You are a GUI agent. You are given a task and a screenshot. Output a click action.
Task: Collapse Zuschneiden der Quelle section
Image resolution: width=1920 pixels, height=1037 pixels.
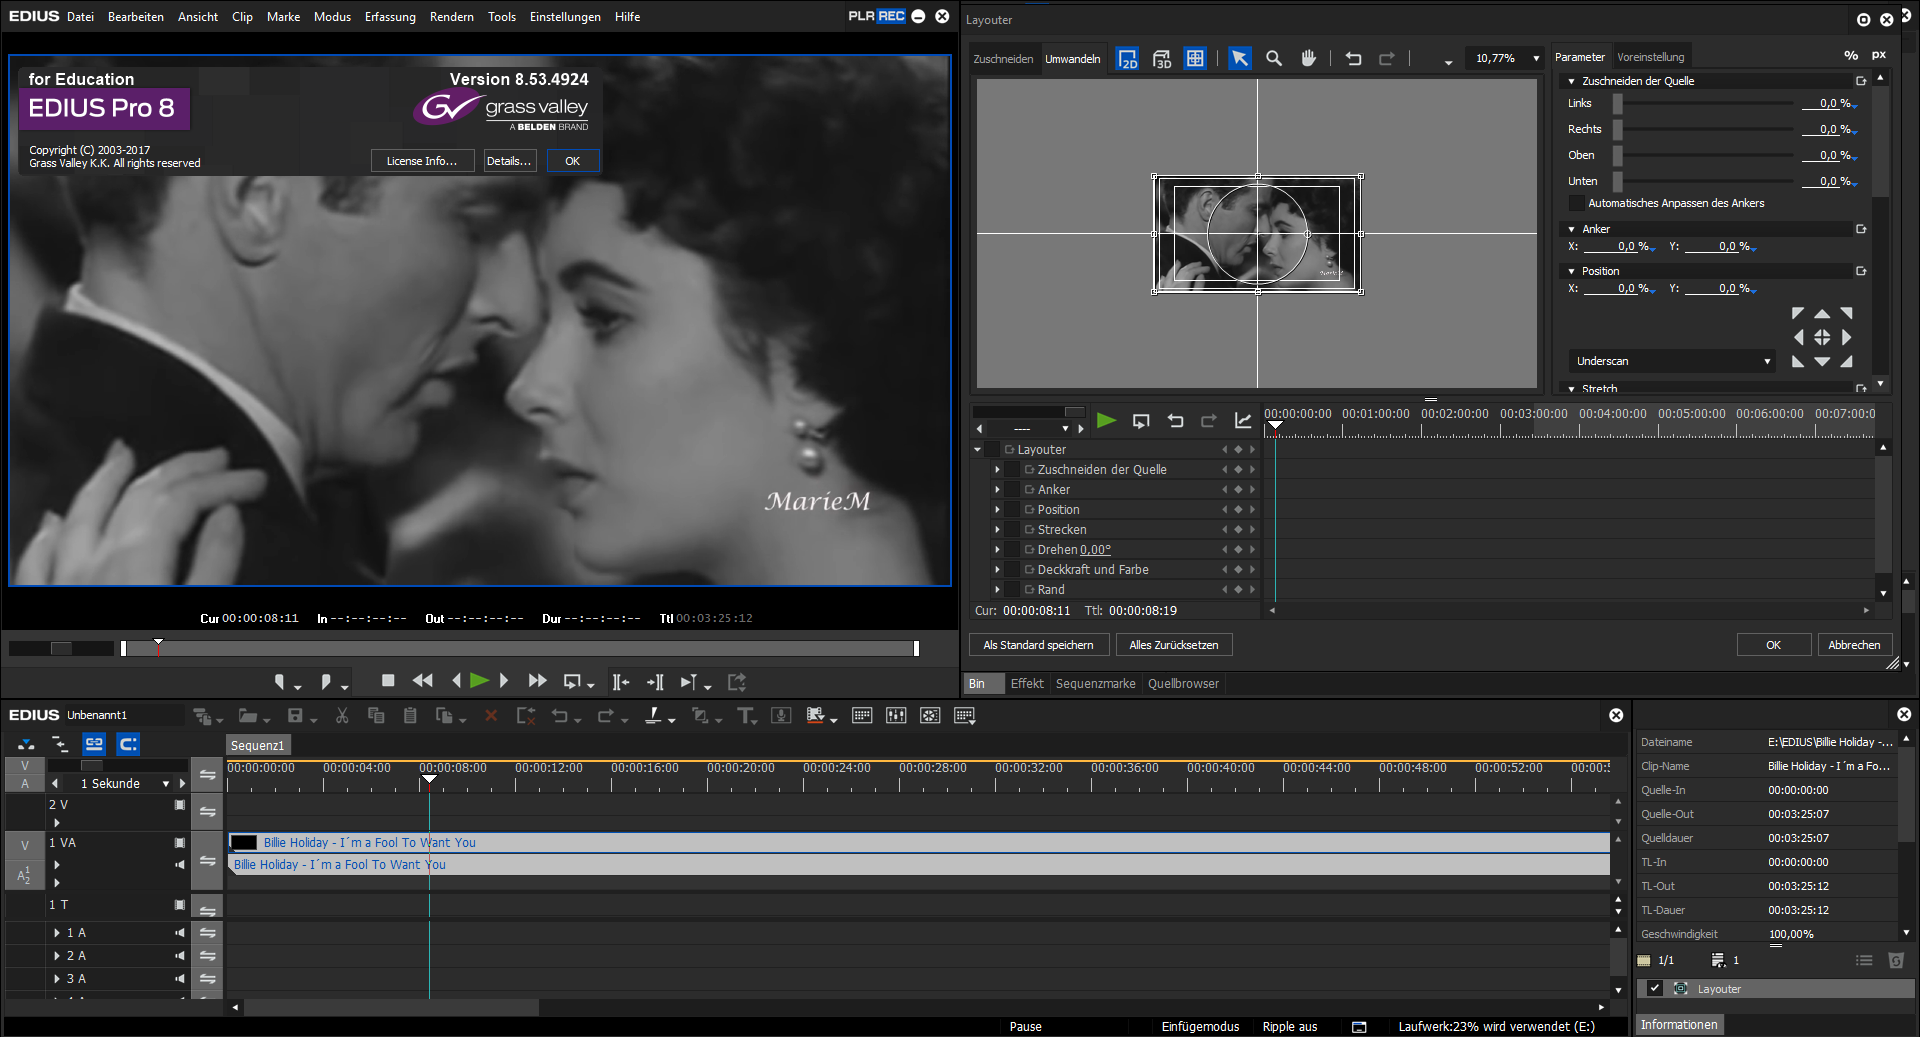point(1572,81)
